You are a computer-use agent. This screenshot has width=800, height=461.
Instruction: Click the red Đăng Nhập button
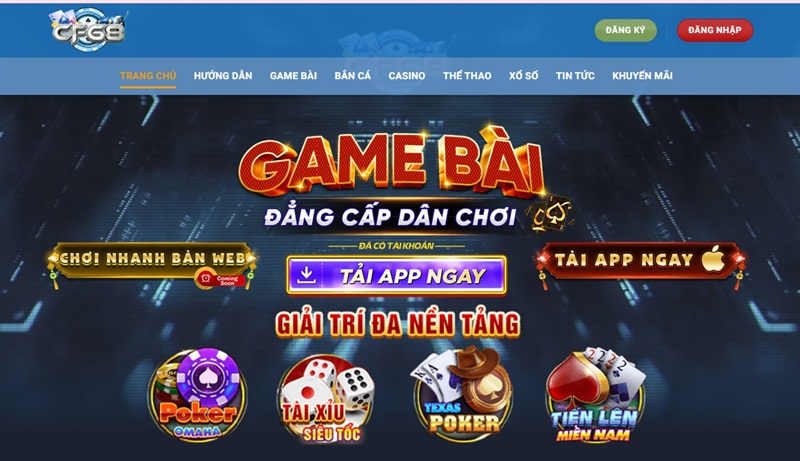tap(715, 30)
